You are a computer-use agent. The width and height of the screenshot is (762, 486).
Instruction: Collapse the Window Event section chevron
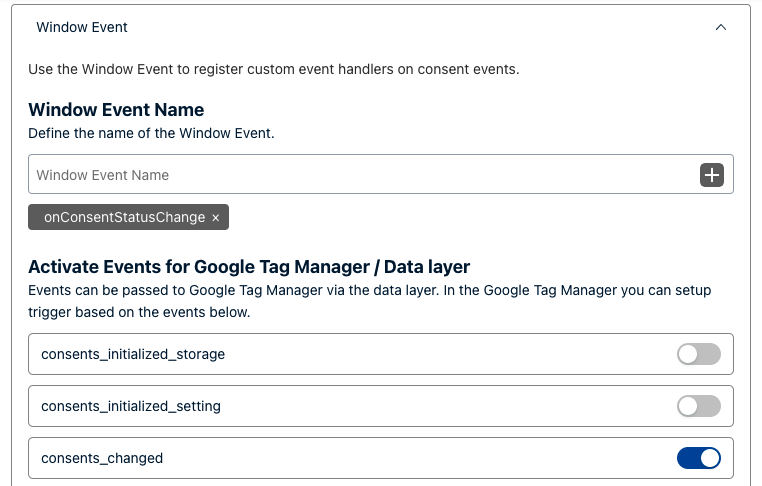click(721, 27)
